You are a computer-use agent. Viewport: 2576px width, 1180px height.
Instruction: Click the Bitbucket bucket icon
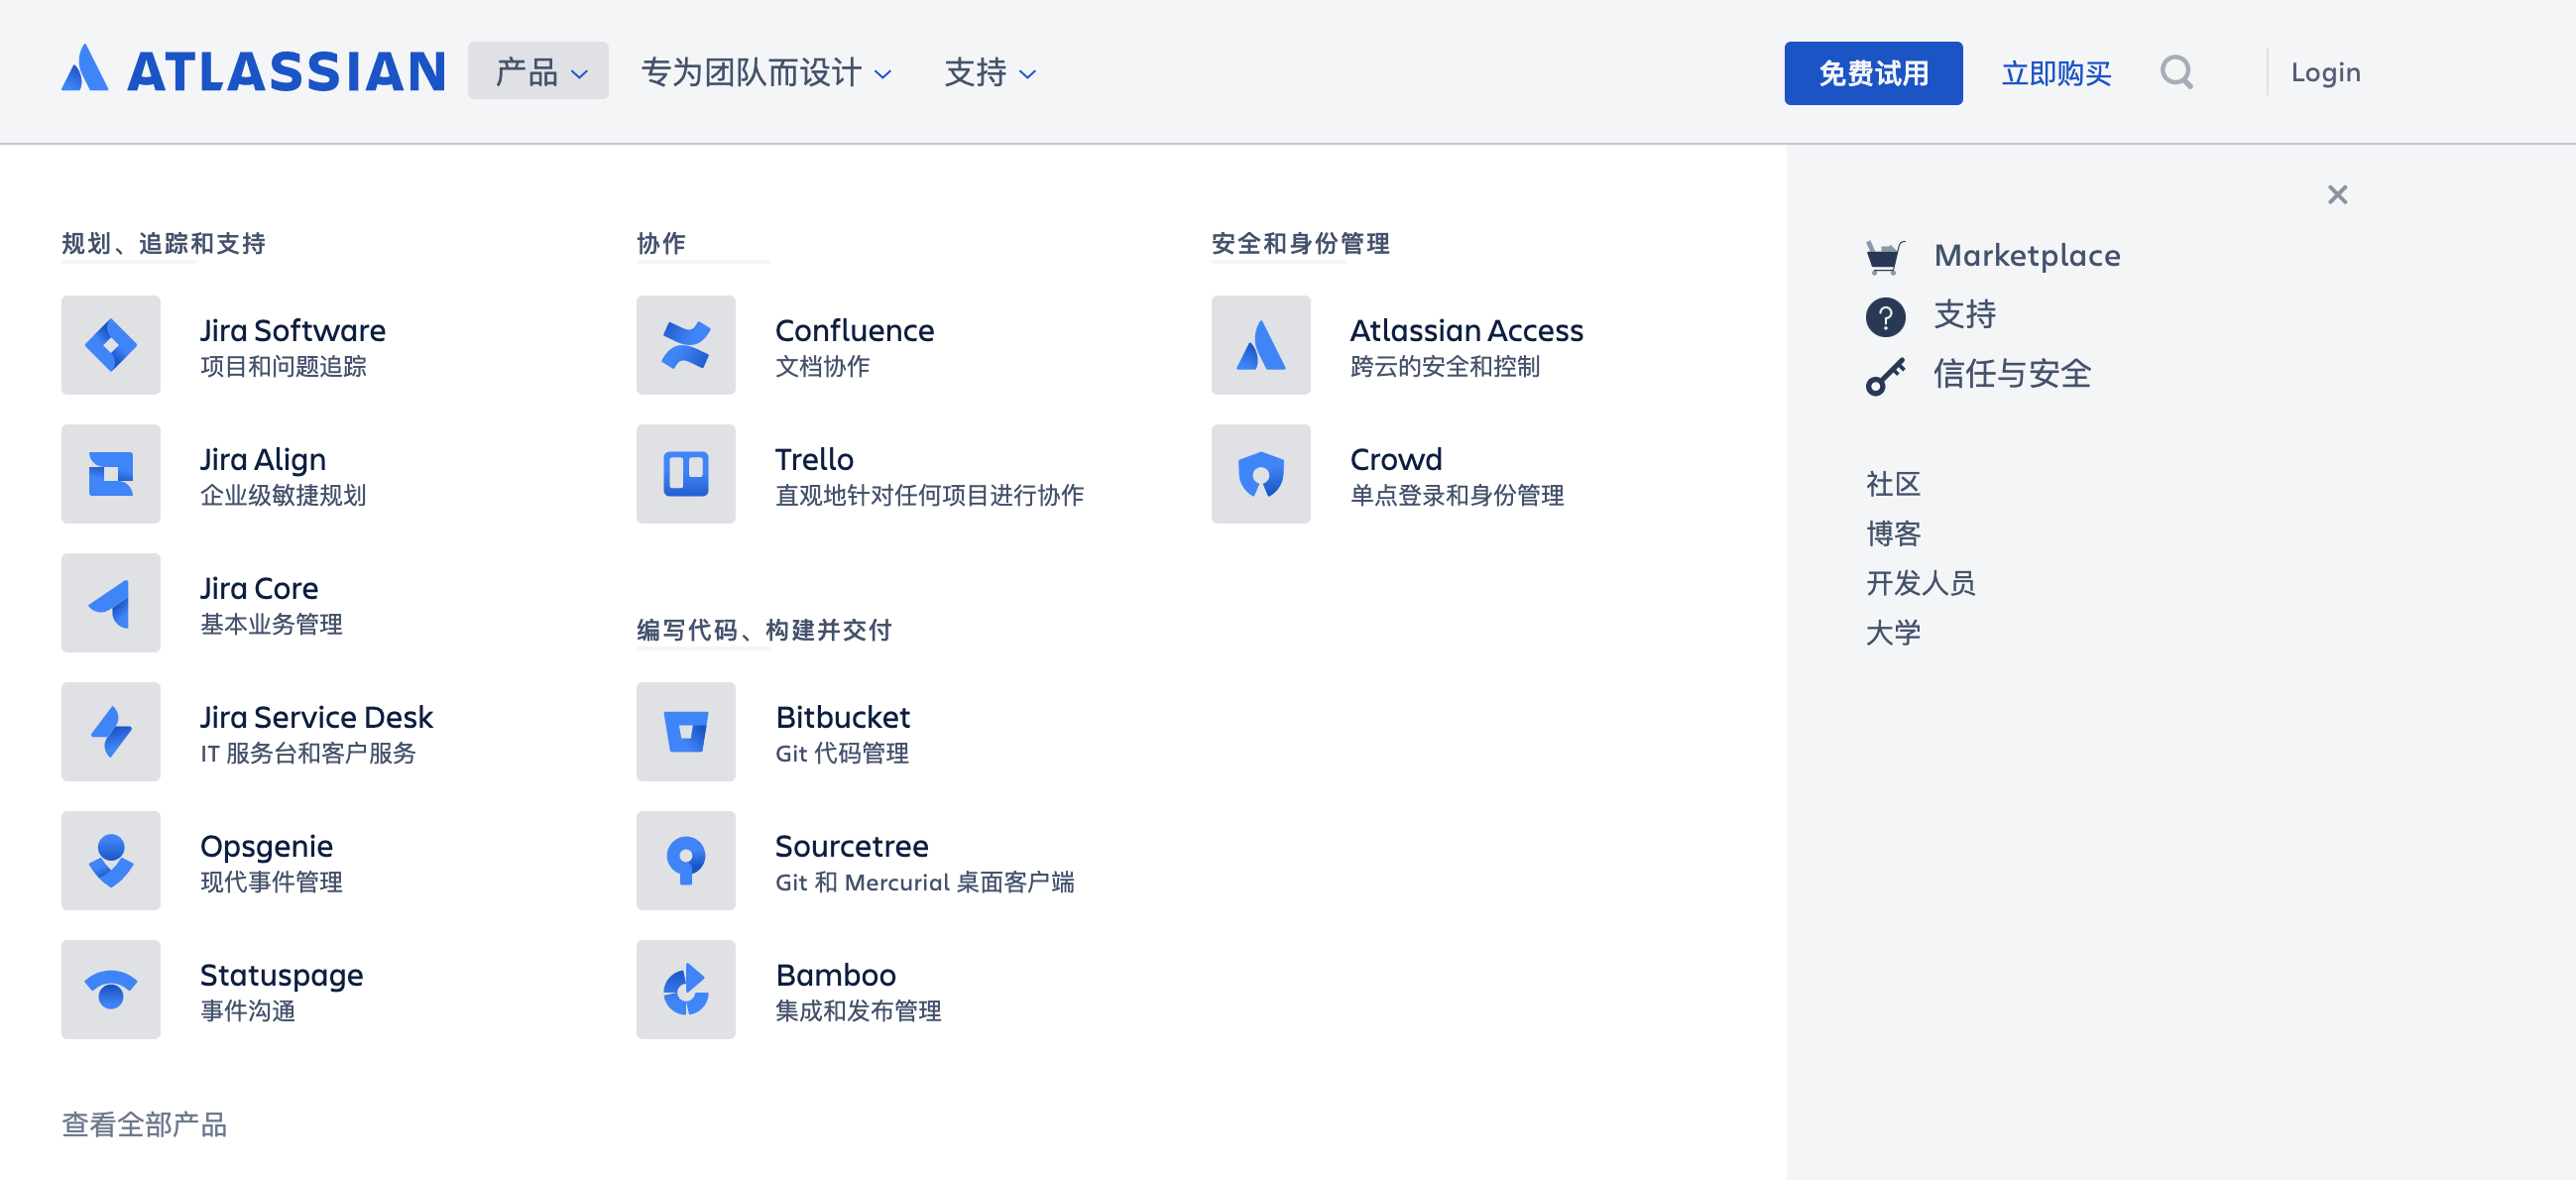click(685, 732)
